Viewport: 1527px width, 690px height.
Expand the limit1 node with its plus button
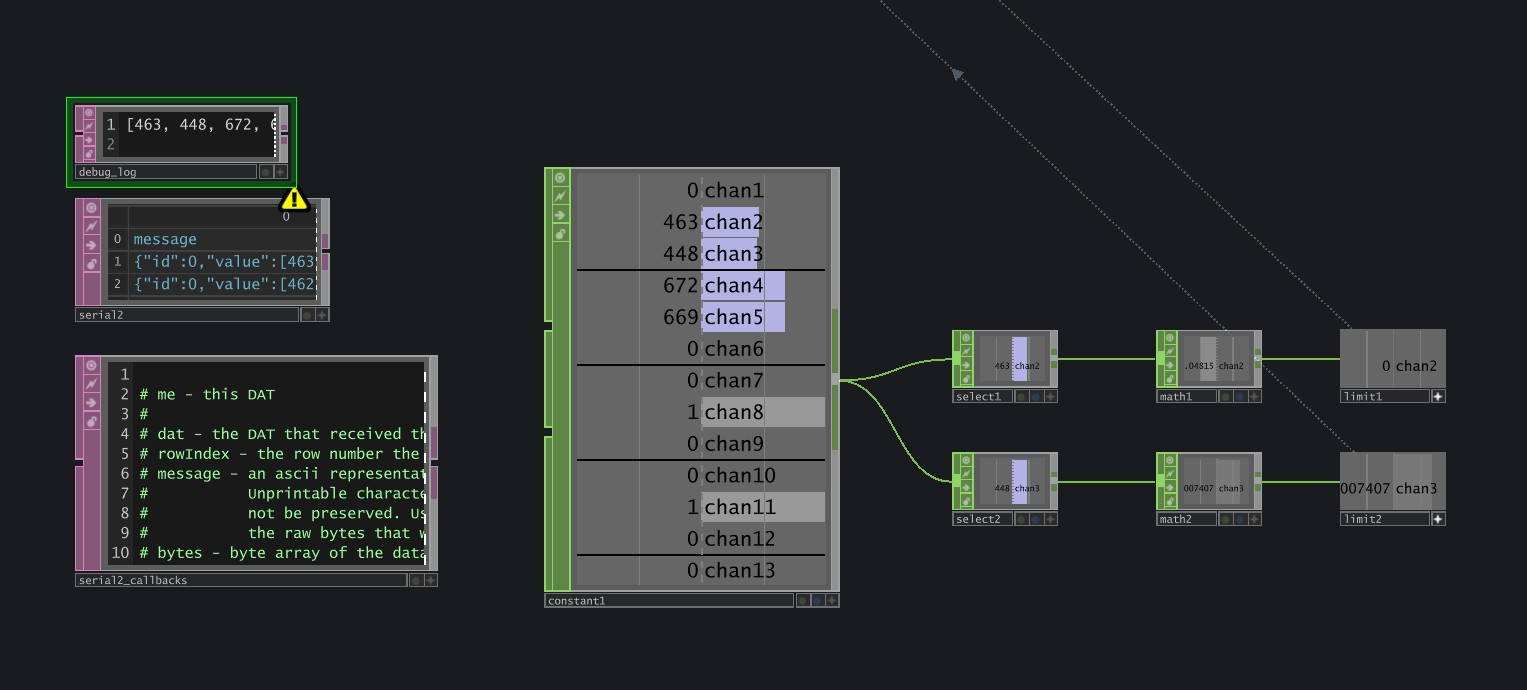click(1438, 397)
